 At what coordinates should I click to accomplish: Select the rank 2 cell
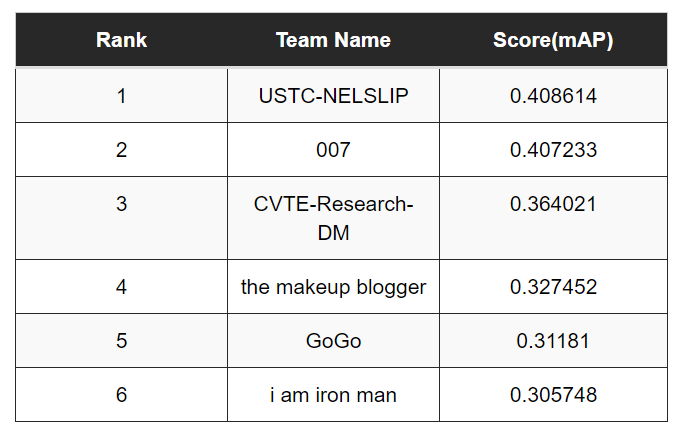point(121,150)
